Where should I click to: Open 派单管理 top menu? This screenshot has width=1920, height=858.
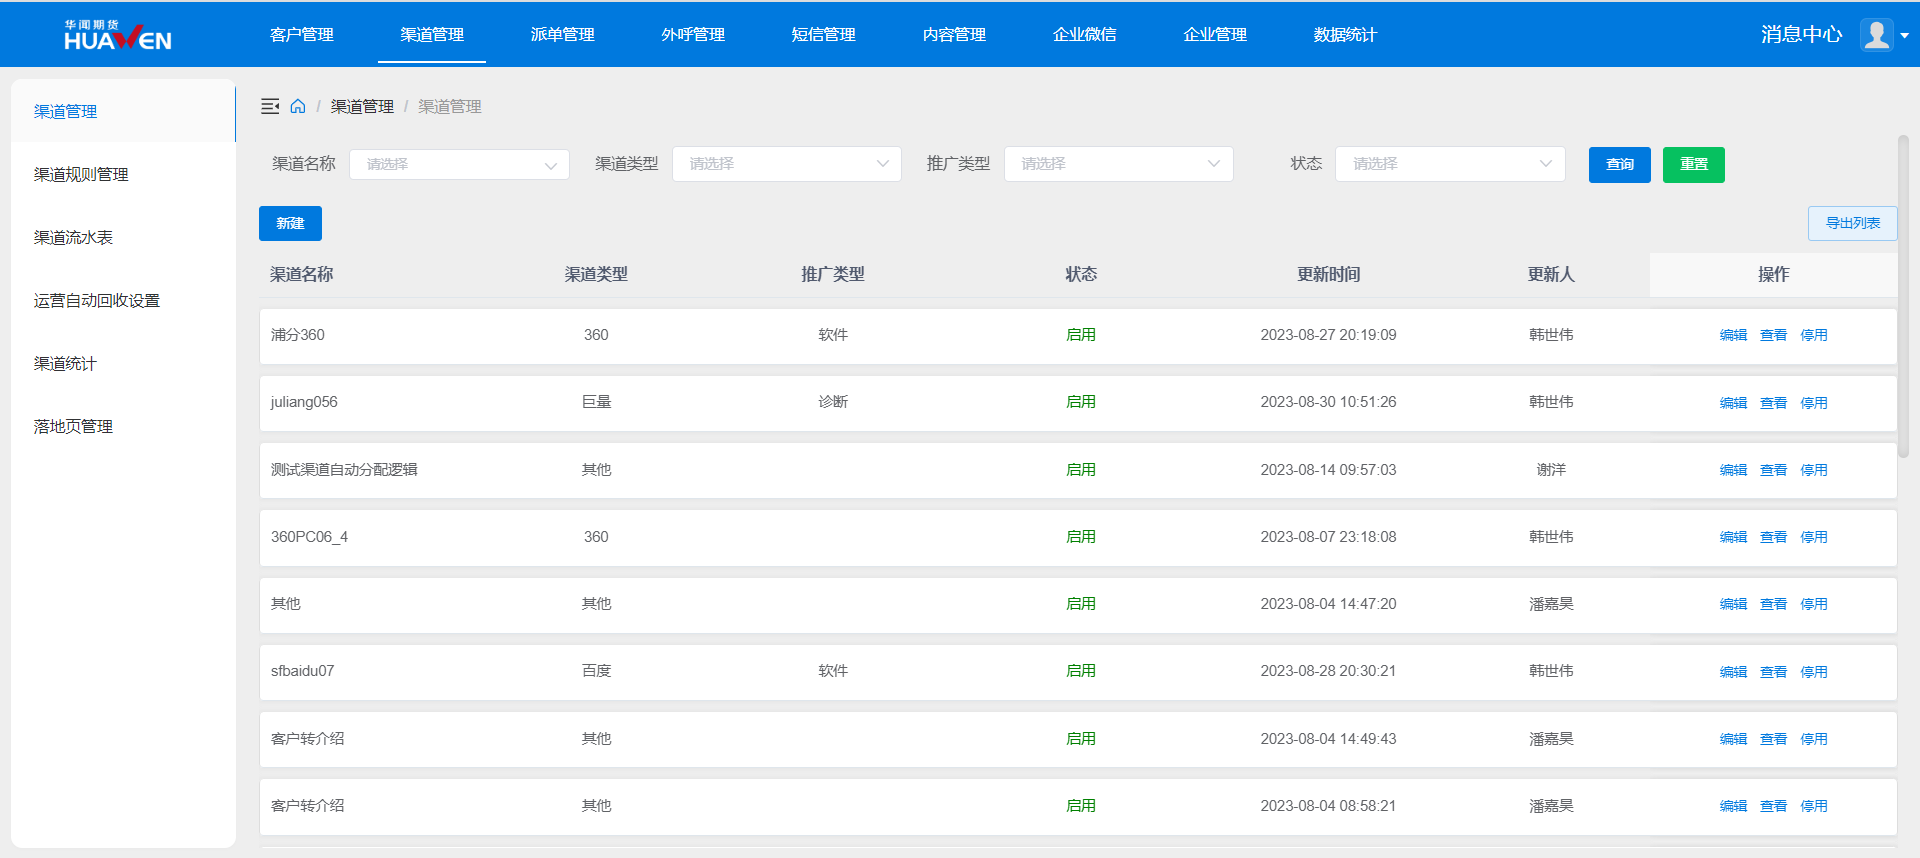(563, 35)
